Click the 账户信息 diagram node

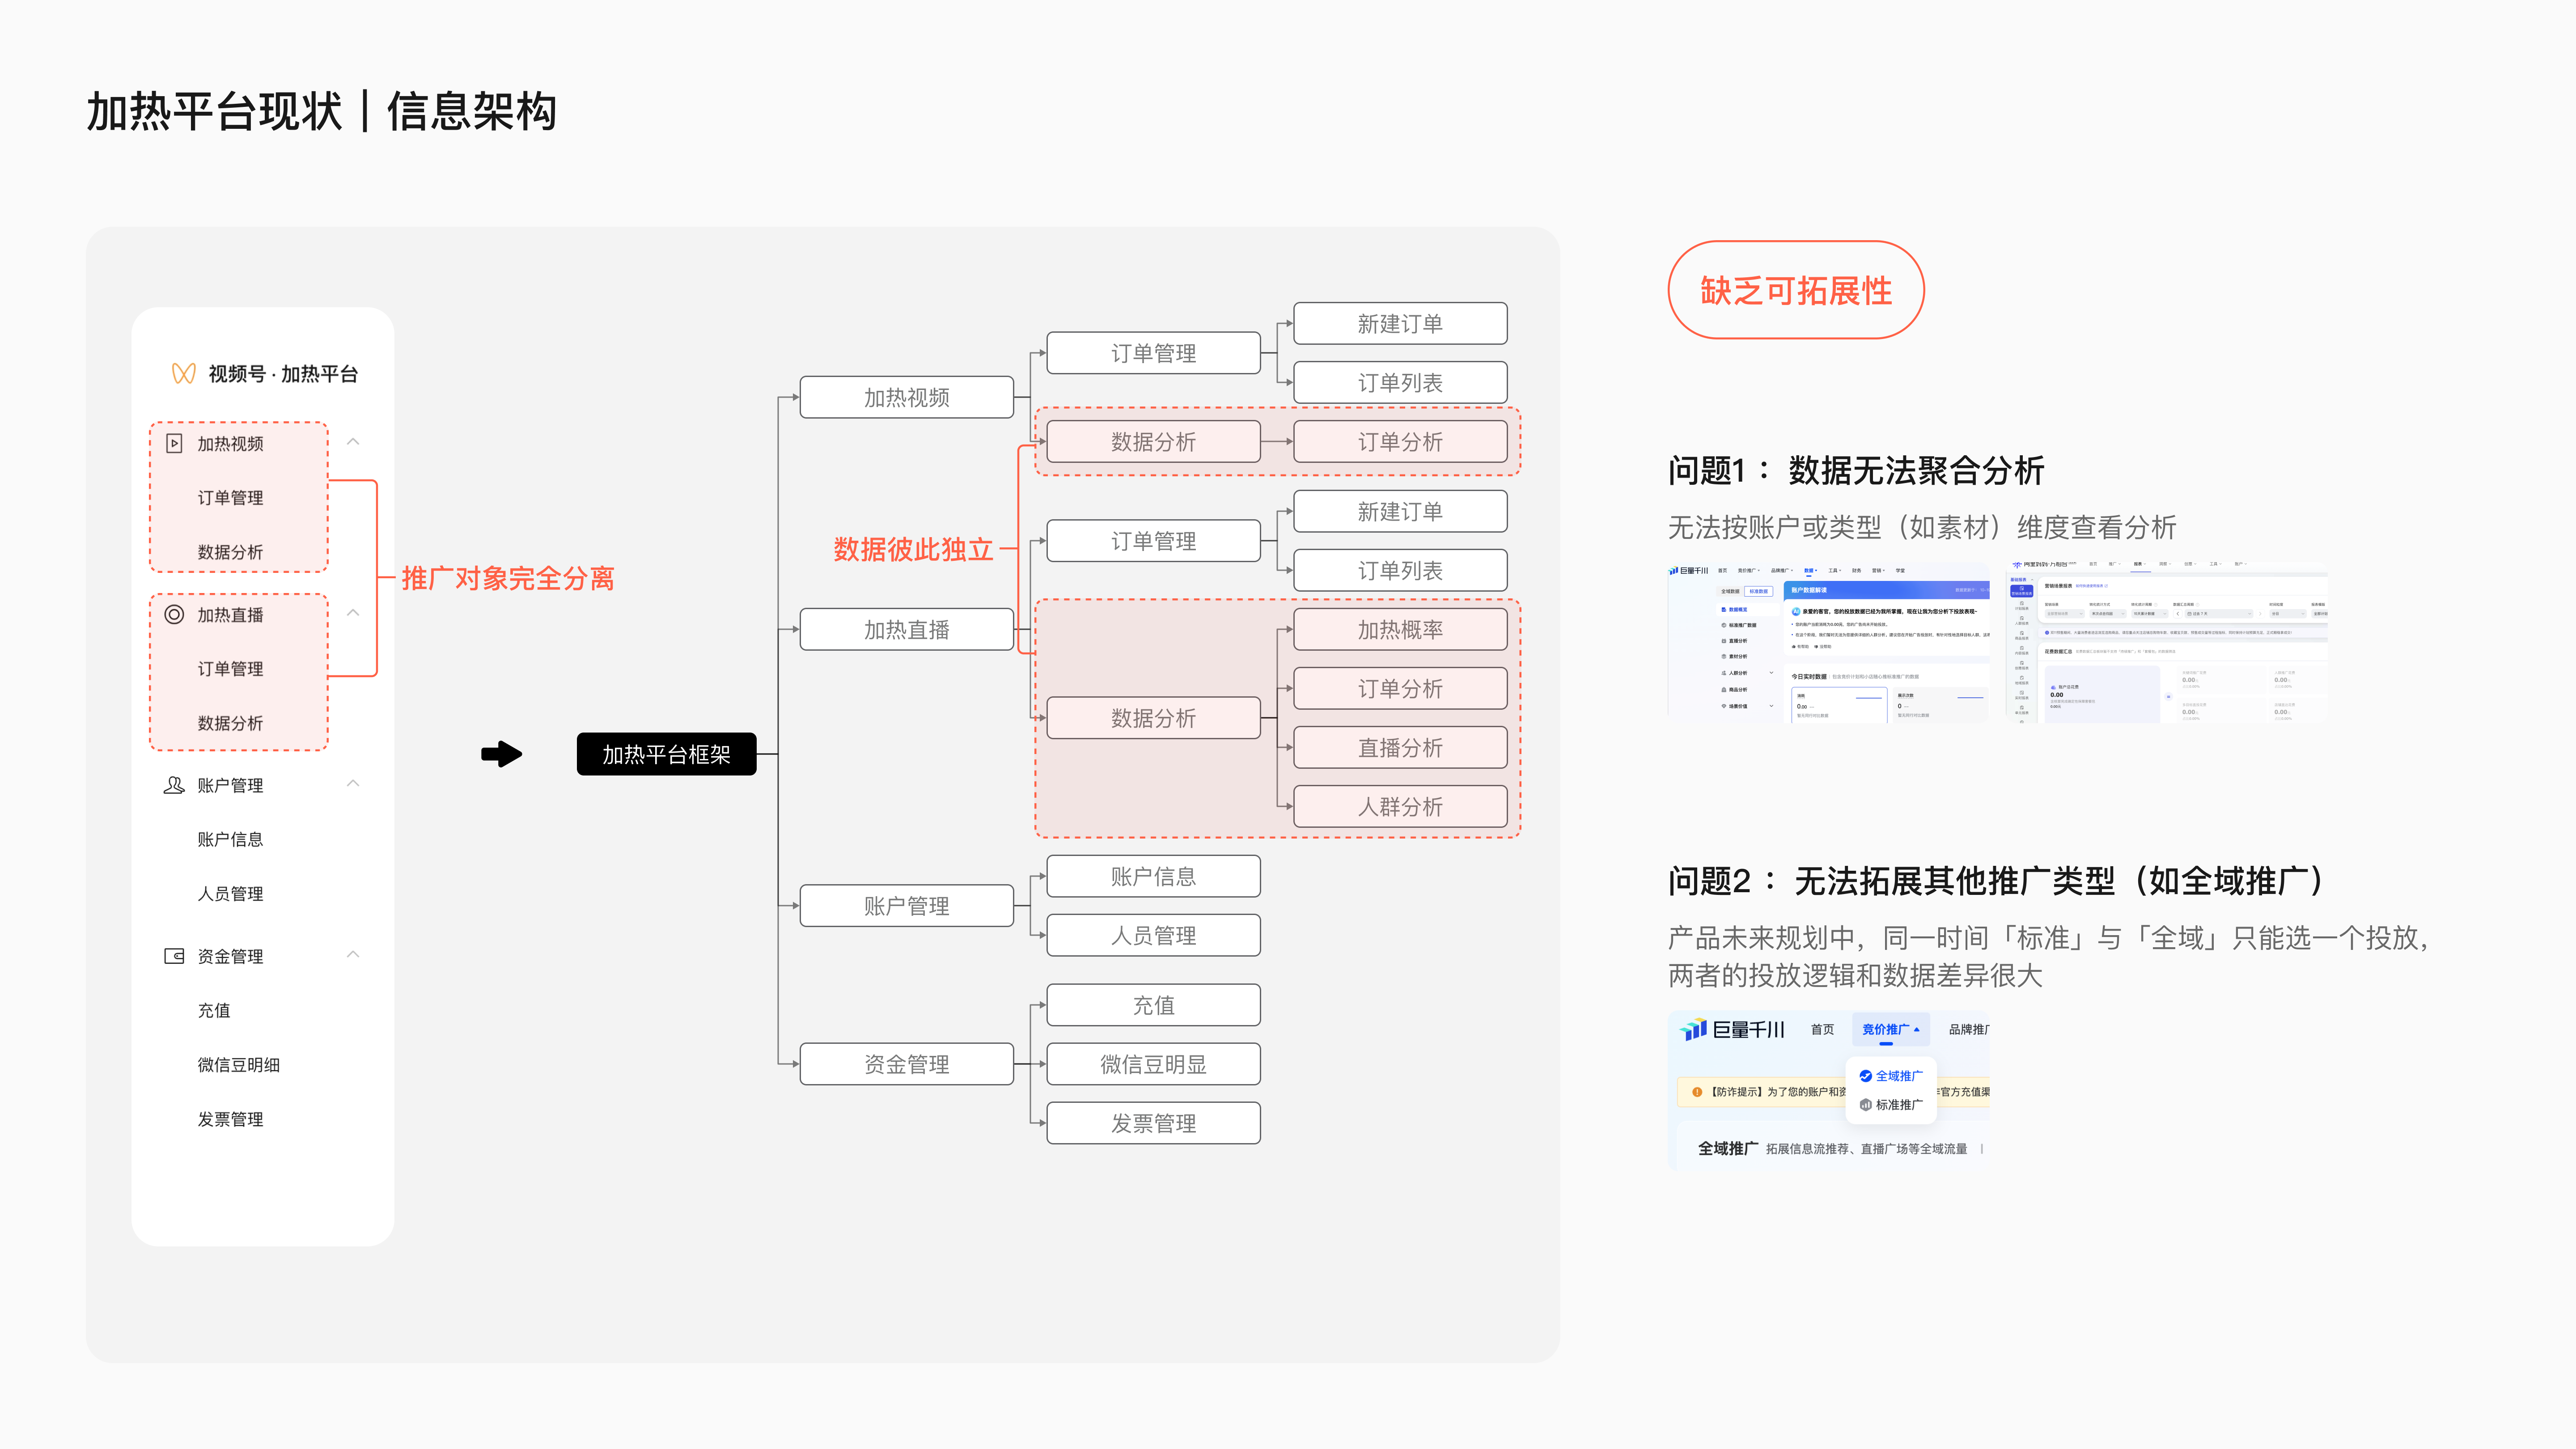click(1153, 876)
